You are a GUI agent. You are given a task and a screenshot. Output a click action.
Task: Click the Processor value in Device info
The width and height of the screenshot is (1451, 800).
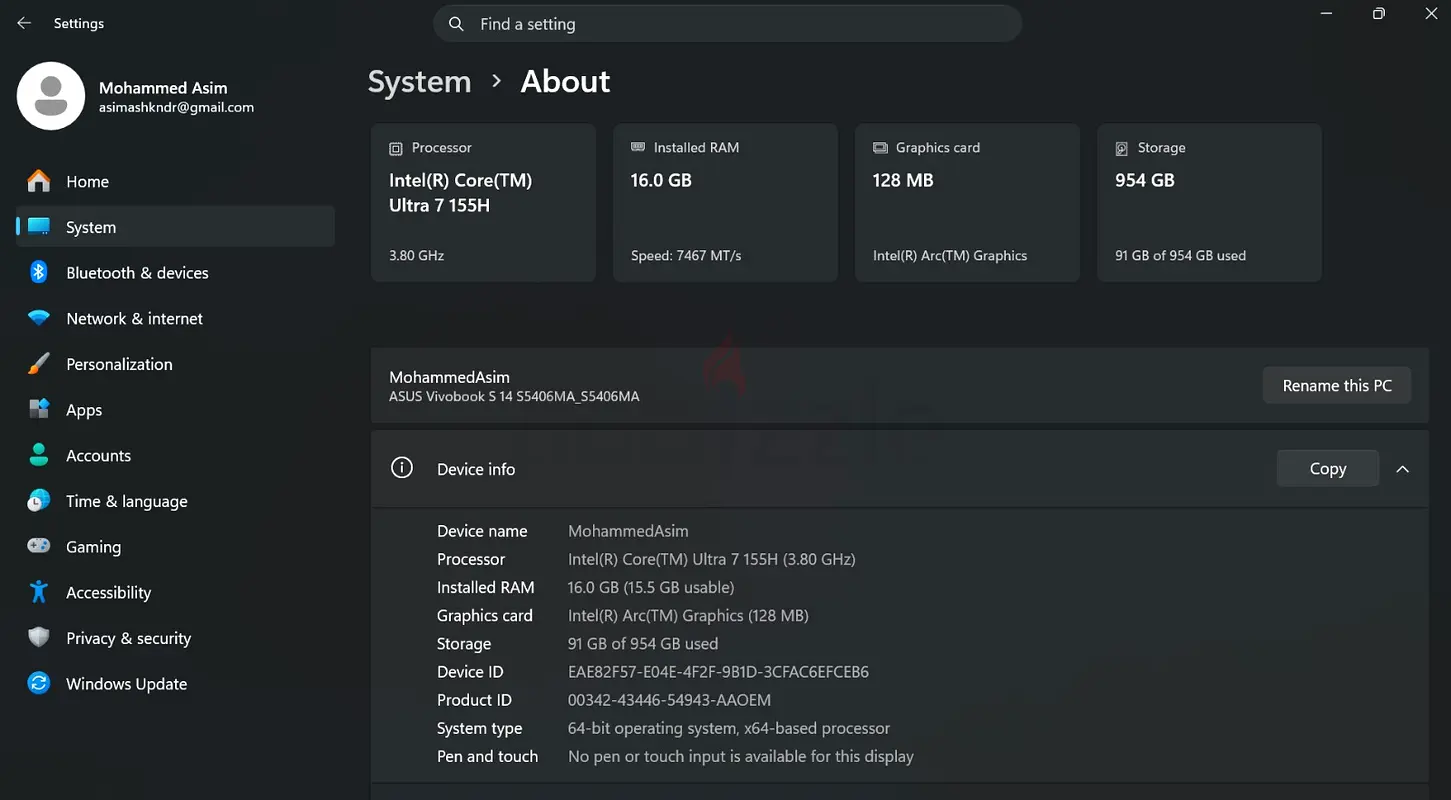point(712,559)
